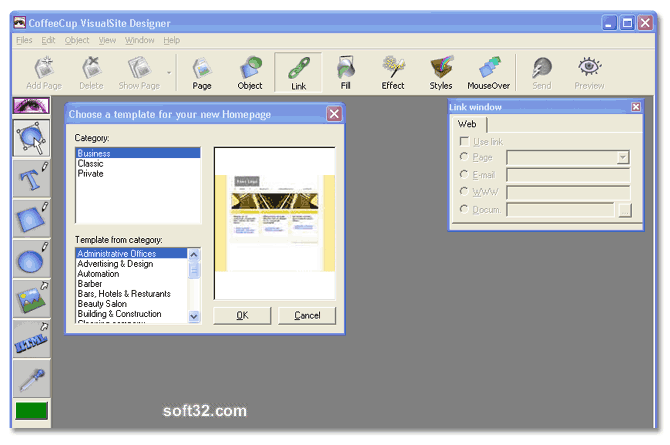Click the template list scroll up arrow
670x445 pixels.
[194, 255]
